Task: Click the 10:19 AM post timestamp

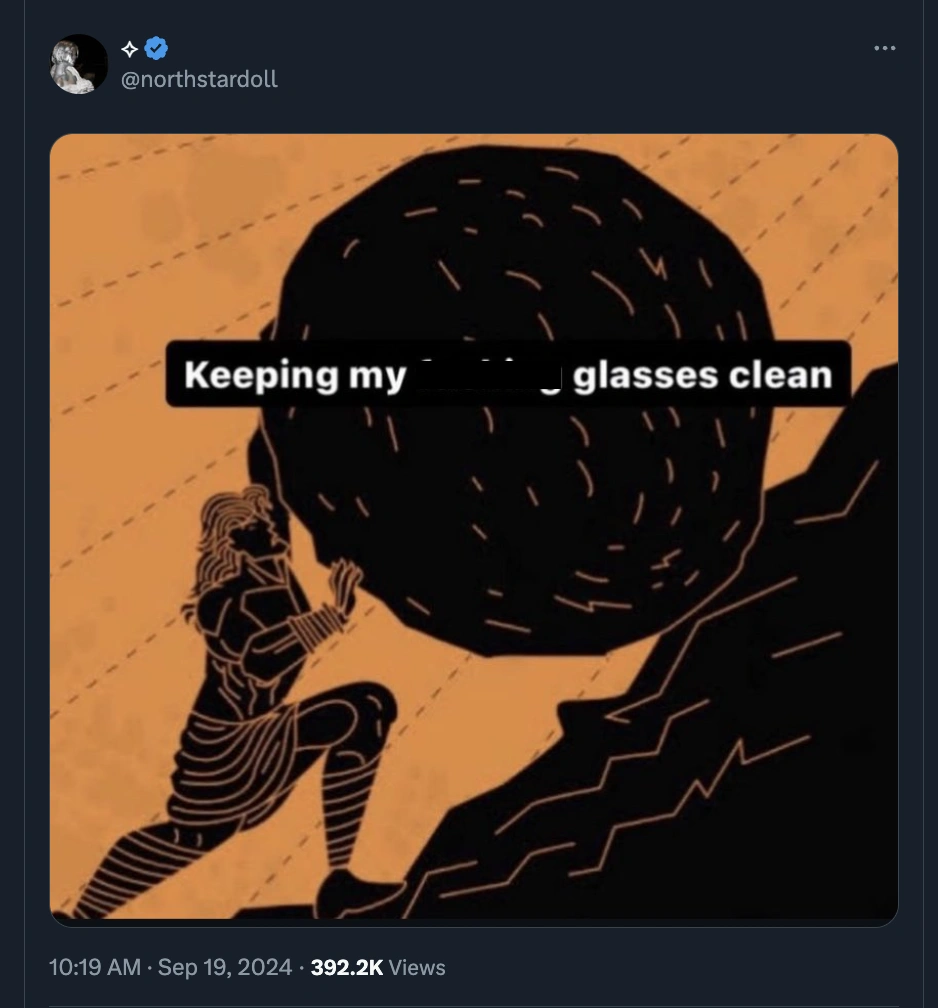Action: (95, 967)
